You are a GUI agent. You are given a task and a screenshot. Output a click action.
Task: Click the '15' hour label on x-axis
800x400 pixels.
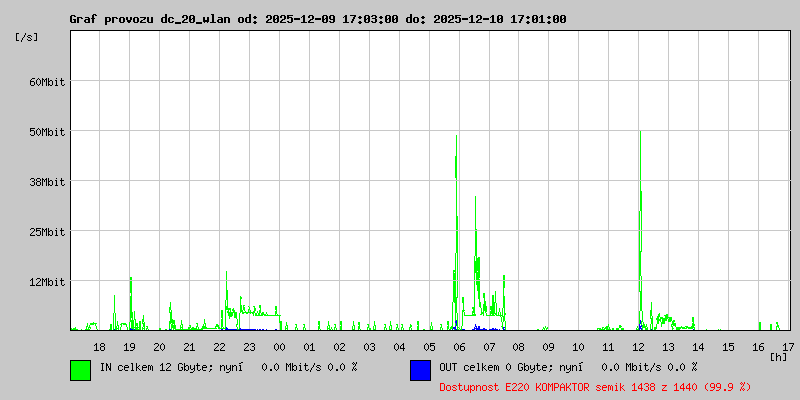pyautogui.click(x=729, y=347)
